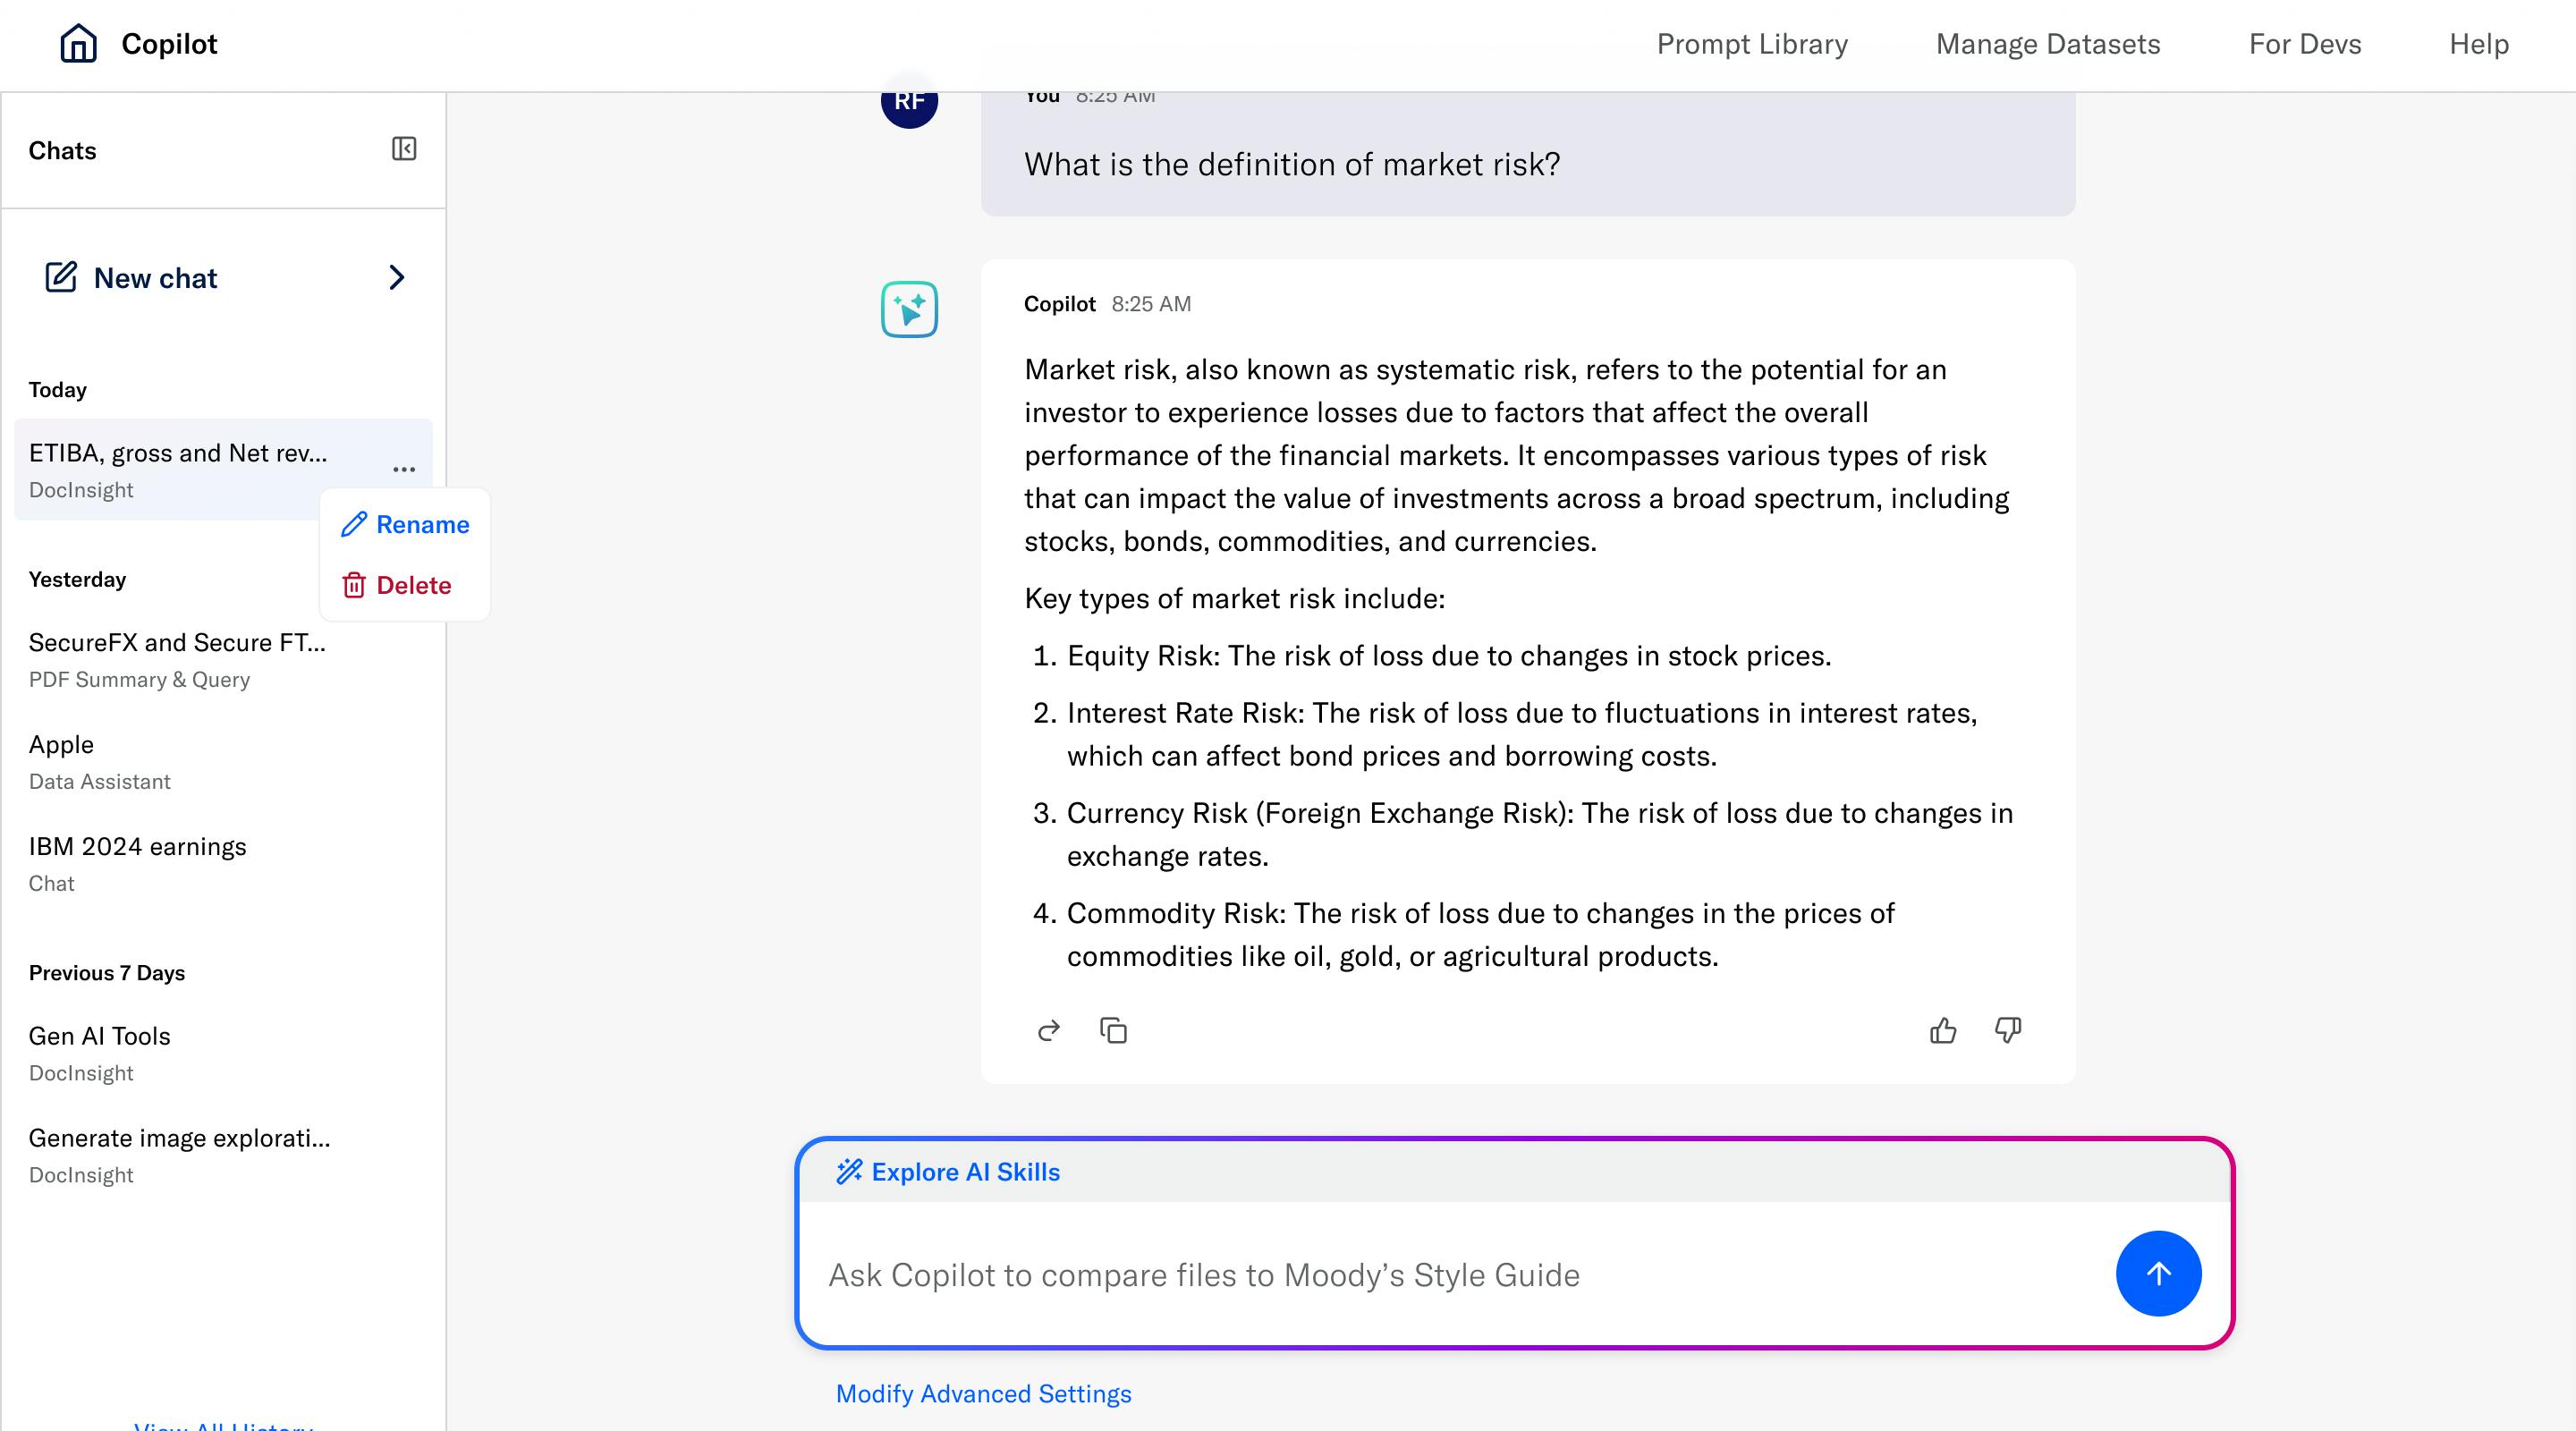Give the response a thumbs down

2007,1030
